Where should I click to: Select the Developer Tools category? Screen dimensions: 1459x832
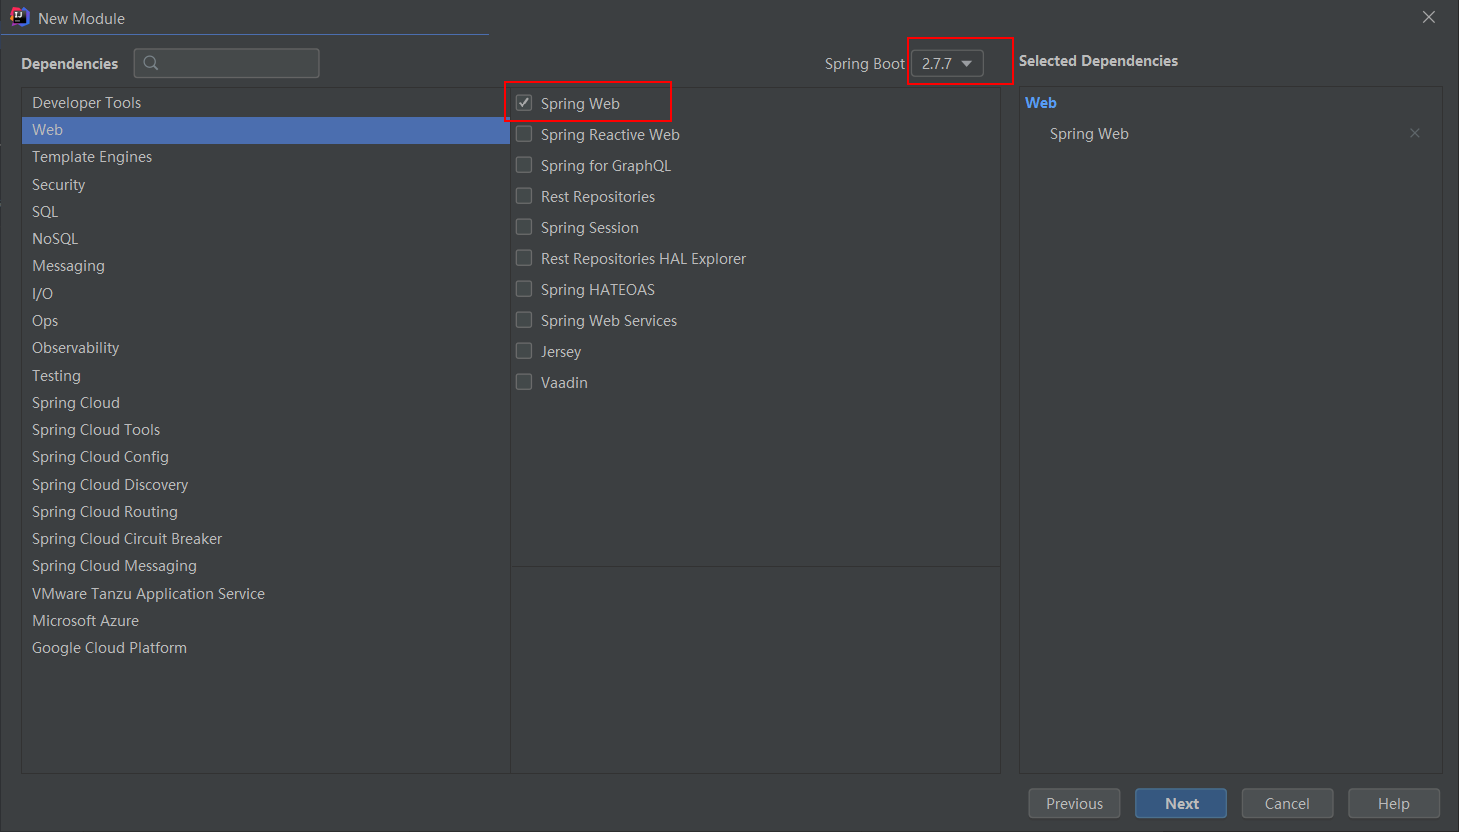tap(266, 103)
